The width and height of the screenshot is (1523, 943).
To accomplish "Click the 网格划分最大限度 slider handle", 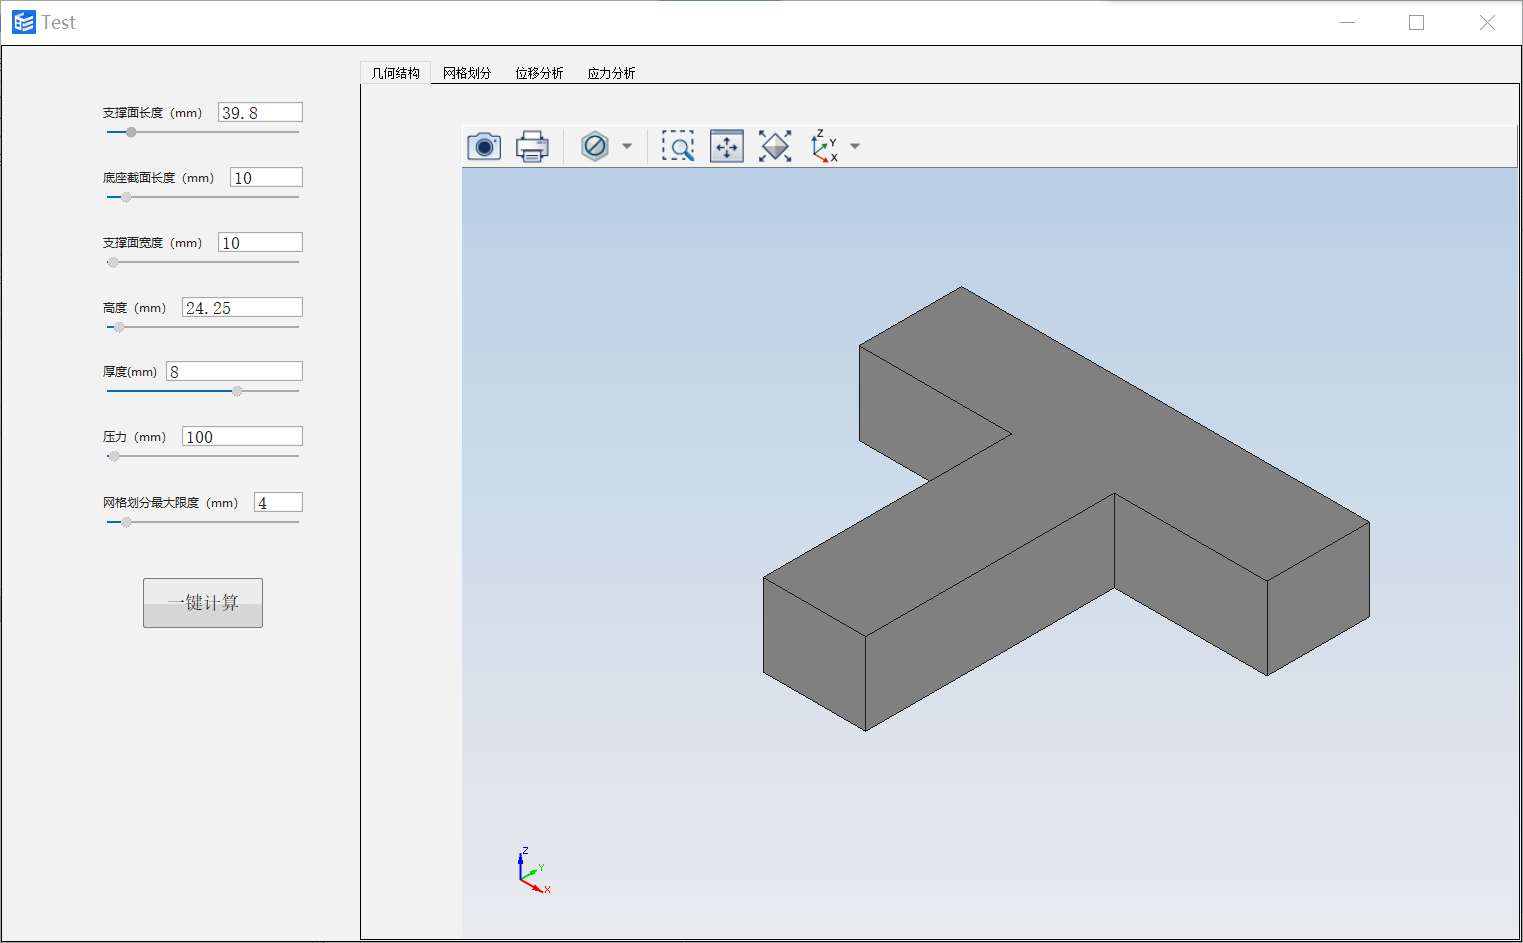I will [x=126, y=522].
